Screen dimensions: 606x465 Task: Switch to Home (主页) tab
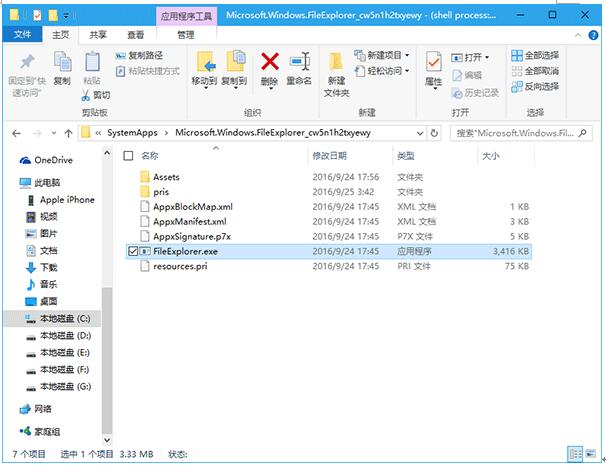(x=61, y=35)
